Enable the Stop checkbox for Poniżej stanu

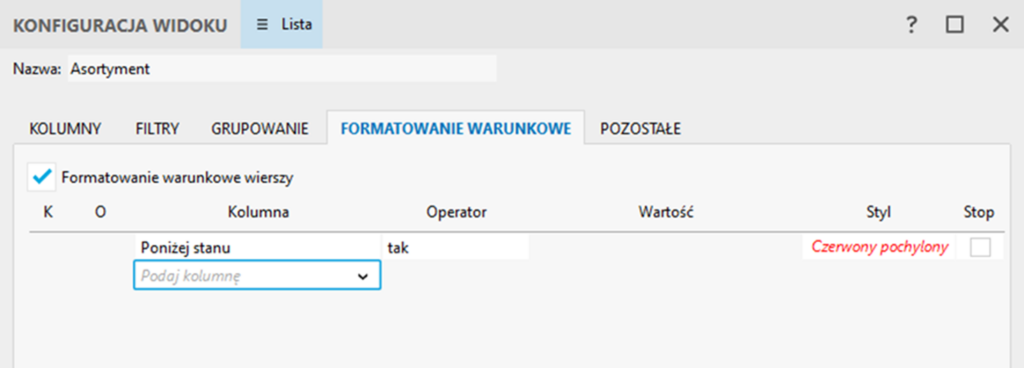pyautogui.click(x=980, y=247)
